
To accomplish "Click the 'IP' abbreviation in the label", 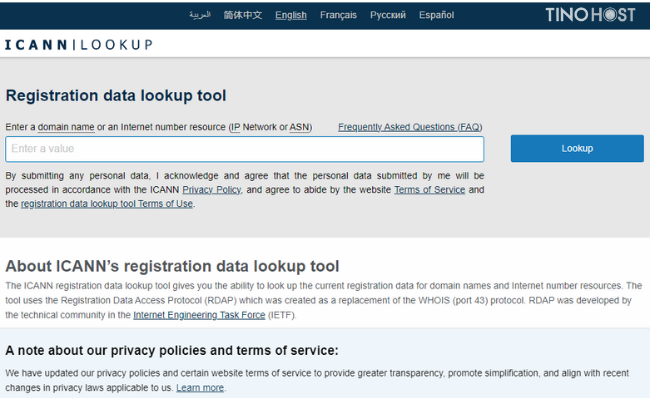I will pyautogui.click(x=235, y=127).
